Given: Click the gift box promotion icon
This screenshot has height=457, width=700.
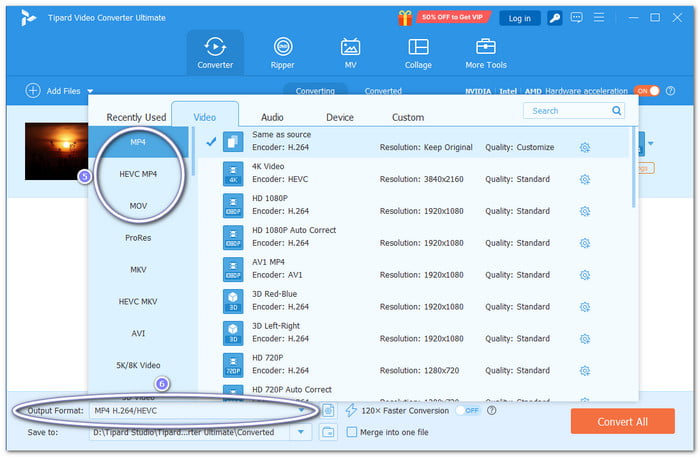Looking at the screenshot, I should tap(405, 18).
